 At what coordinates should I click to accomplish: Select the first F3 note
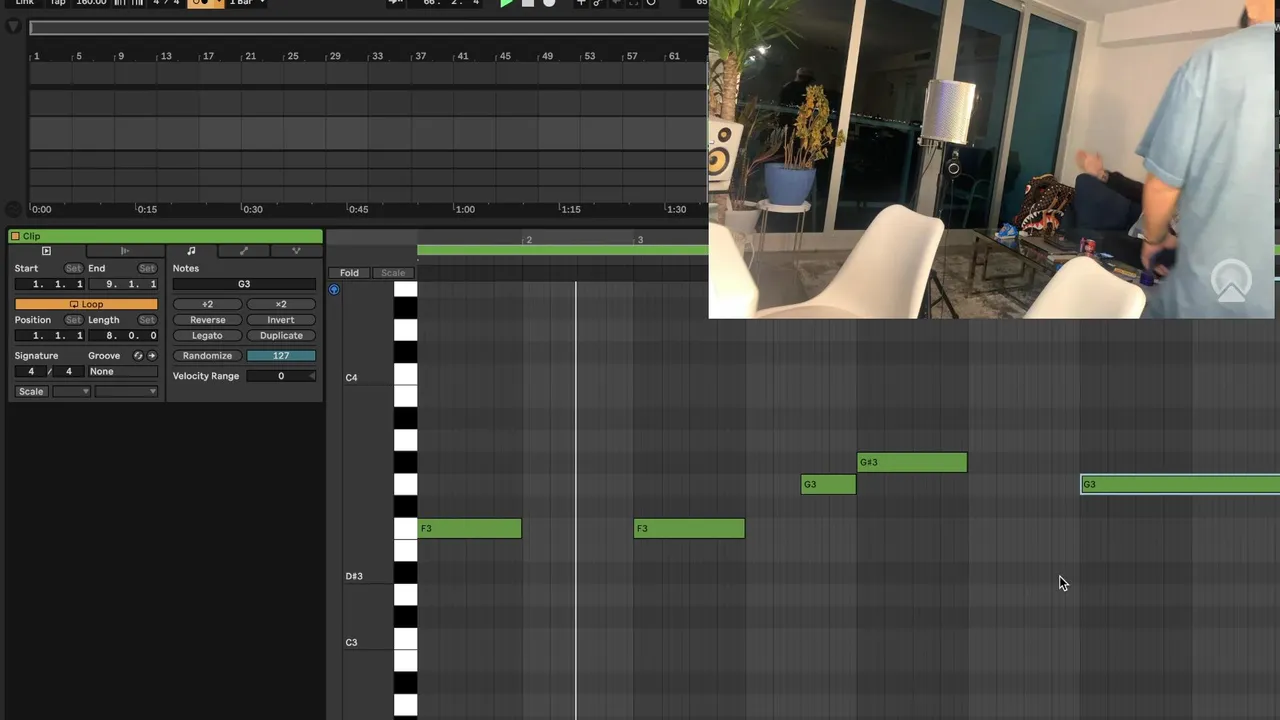coord(470,528)
